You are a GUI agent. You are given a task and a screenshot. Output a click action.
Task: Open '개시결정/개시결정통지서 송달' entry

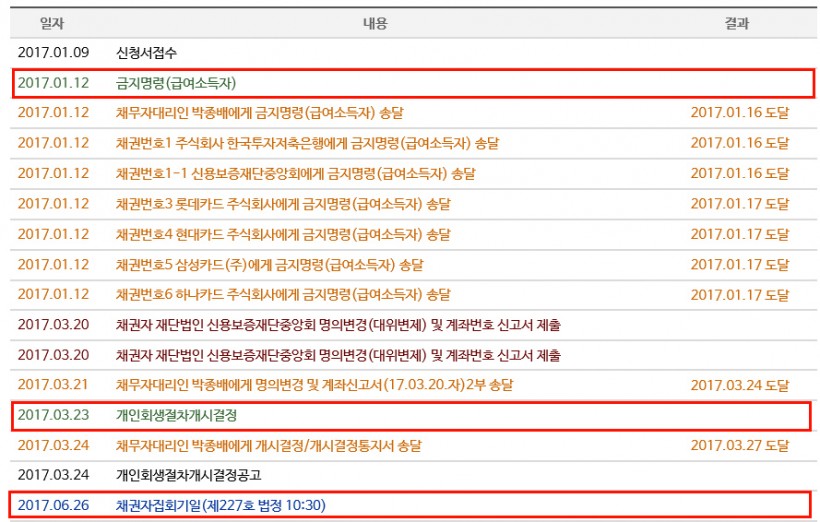(268, 446)
